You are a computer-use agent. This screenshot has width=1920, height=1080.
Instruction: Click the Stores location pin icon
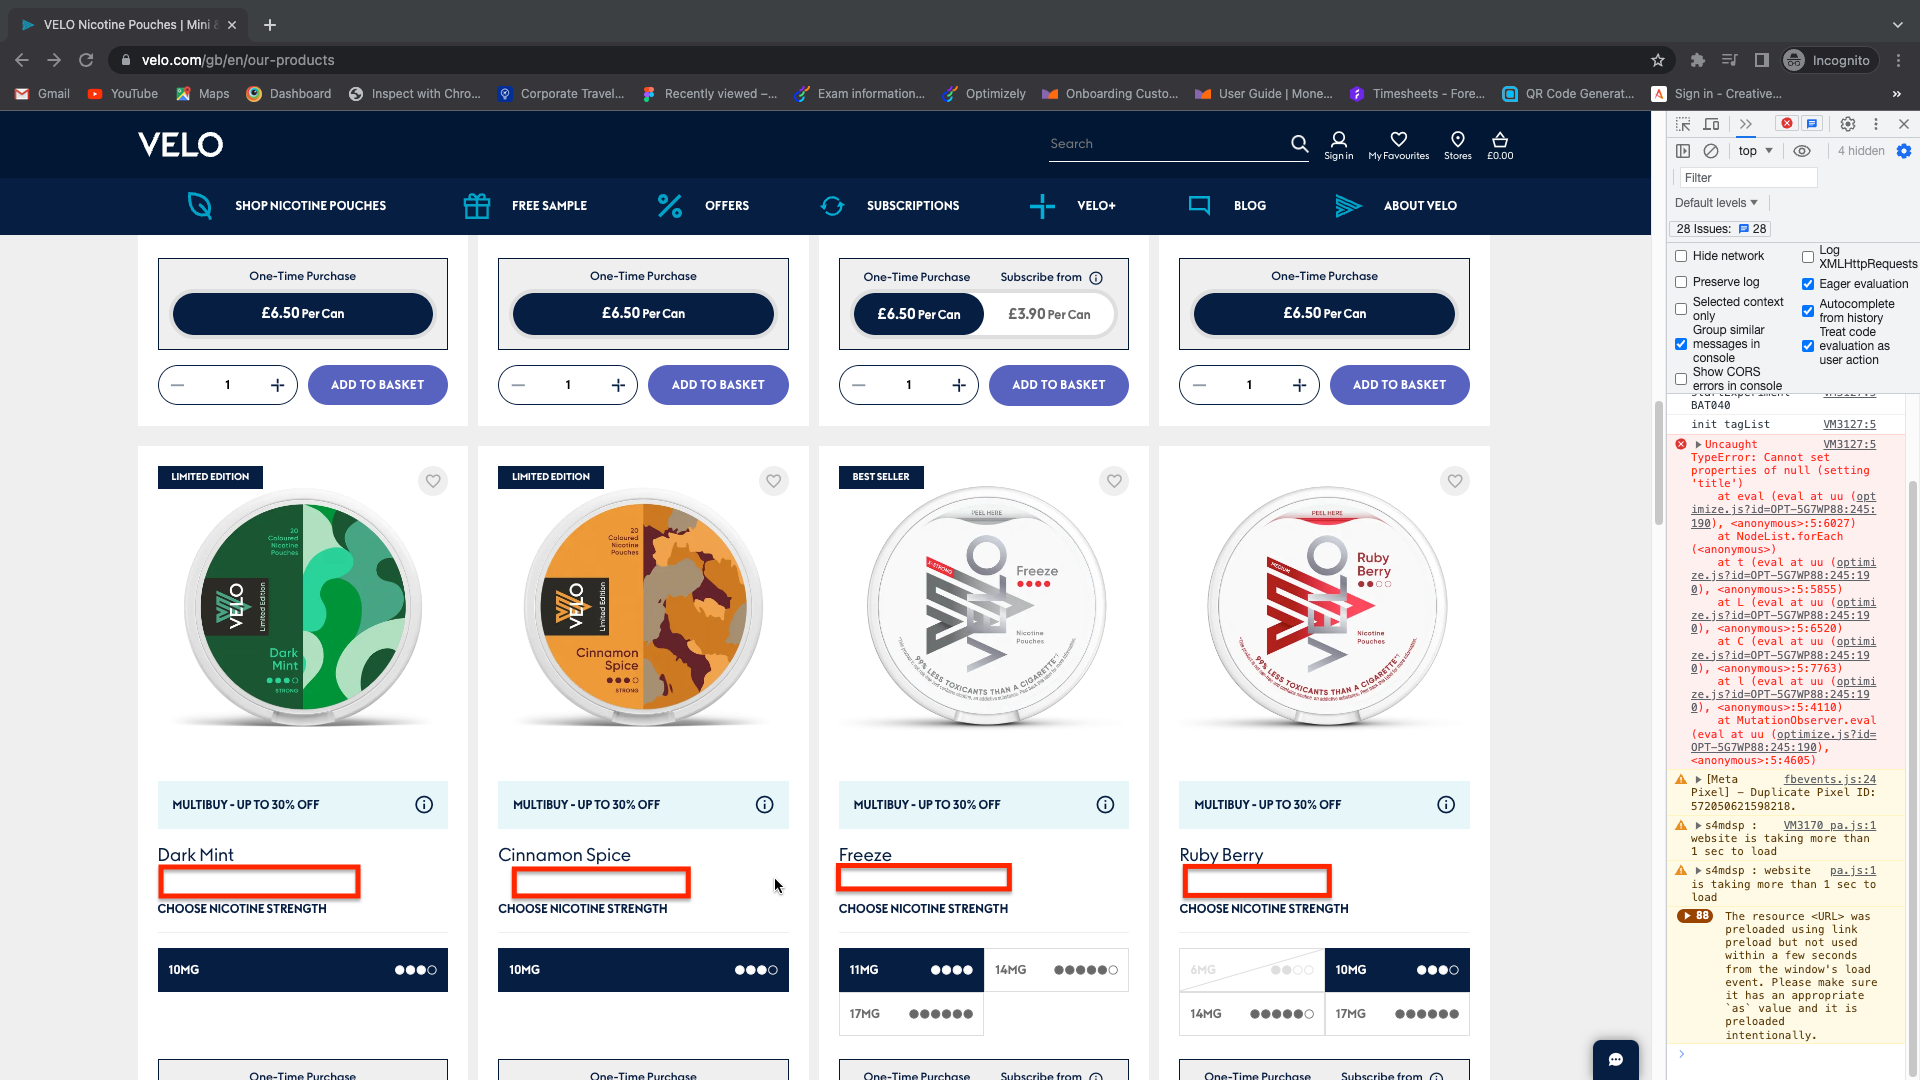point(1457,140)
